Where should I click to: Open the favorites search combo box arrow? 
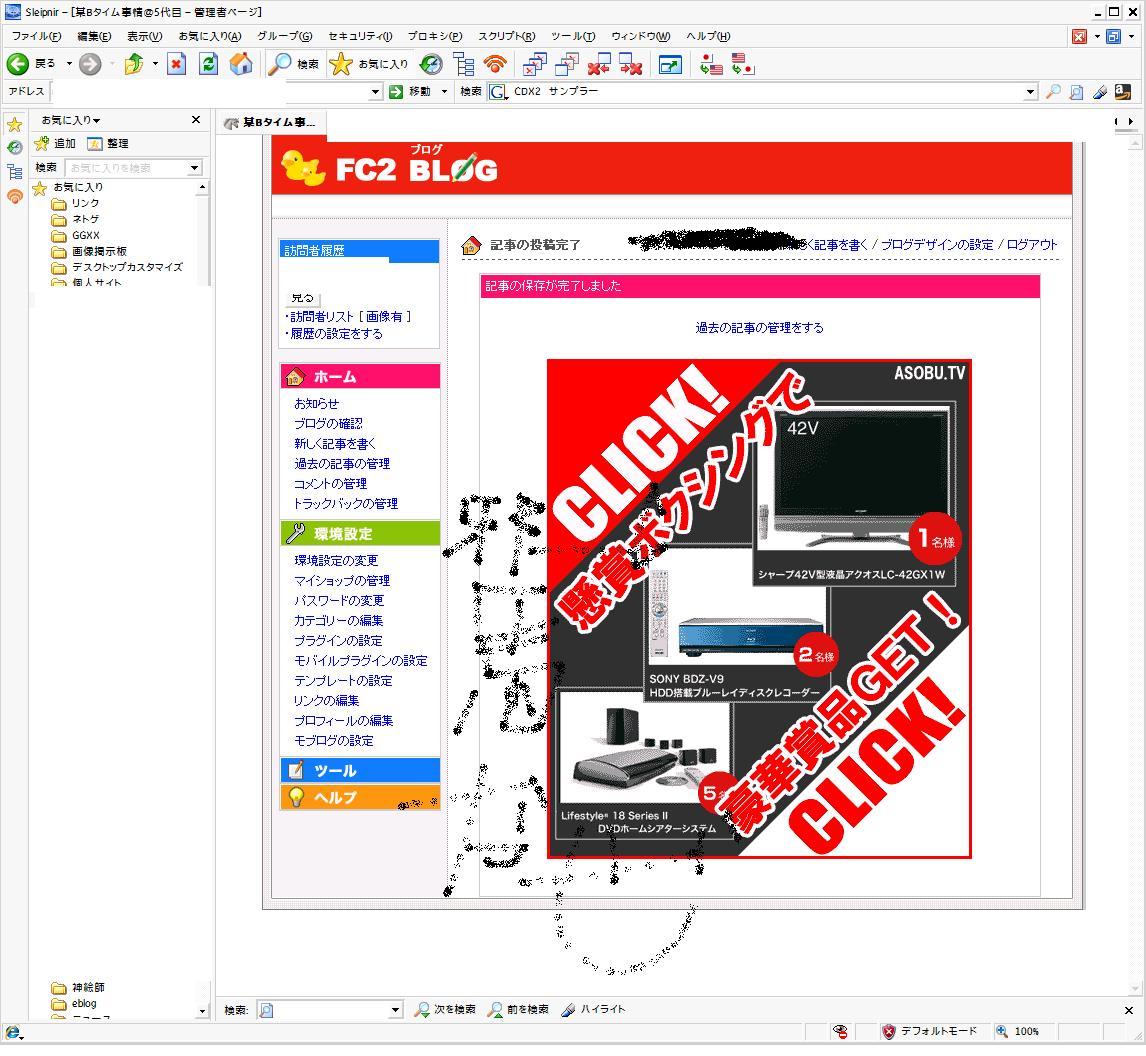coord(194,167)
